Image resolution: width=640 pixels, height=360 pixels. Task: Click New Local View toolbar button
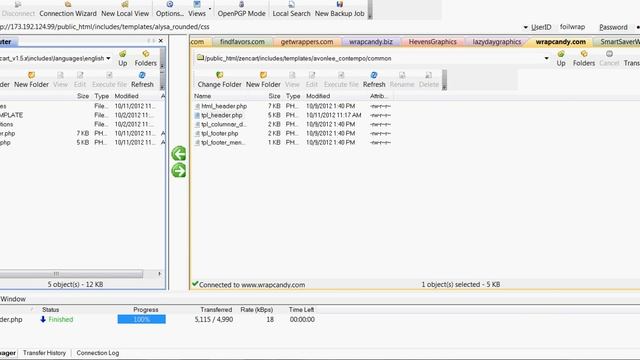click(x=125, y=9)
